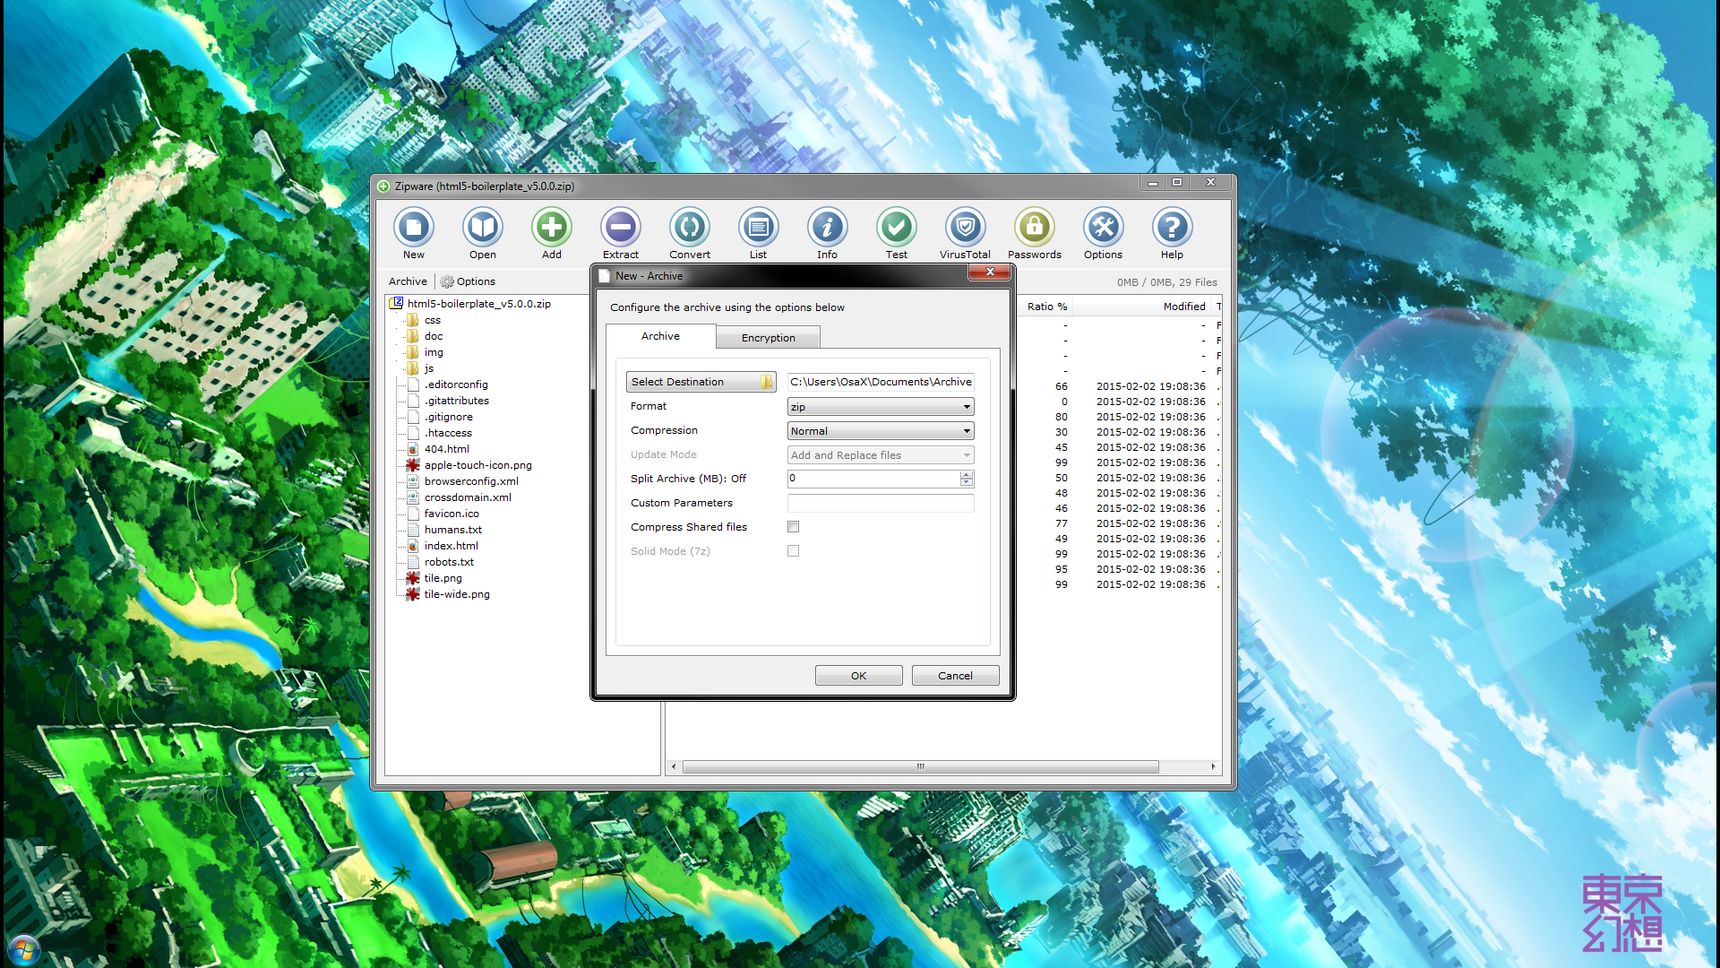
Task: Click the Windows Start orb
Action: [22, 948]
